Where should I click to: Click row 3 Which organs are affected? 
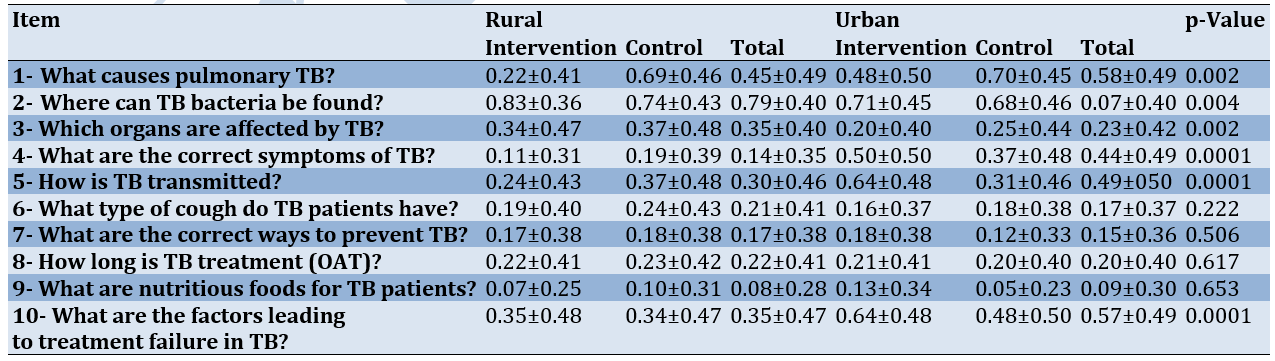[x=640, y=129]
